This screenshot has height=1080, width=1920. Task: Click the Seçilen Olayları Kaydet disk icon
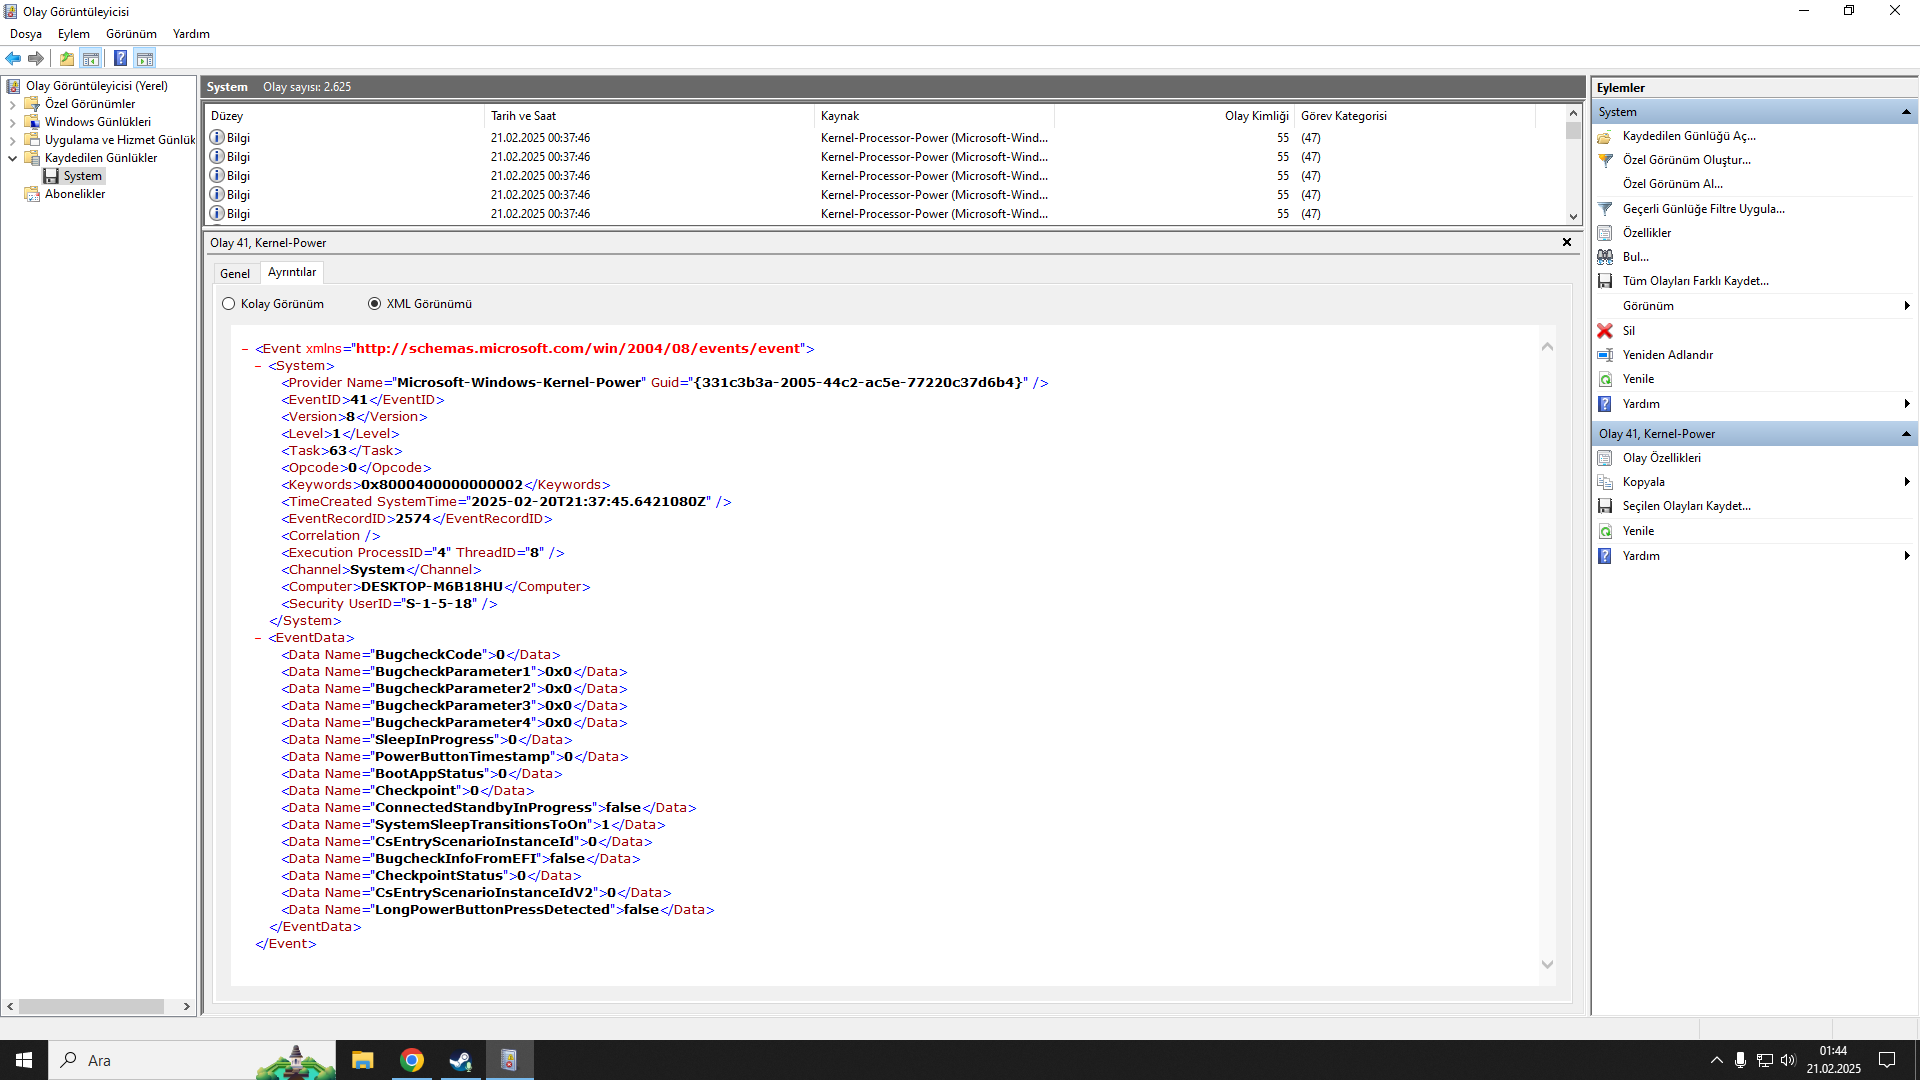pyautogui.click(x=1605, y=506)
